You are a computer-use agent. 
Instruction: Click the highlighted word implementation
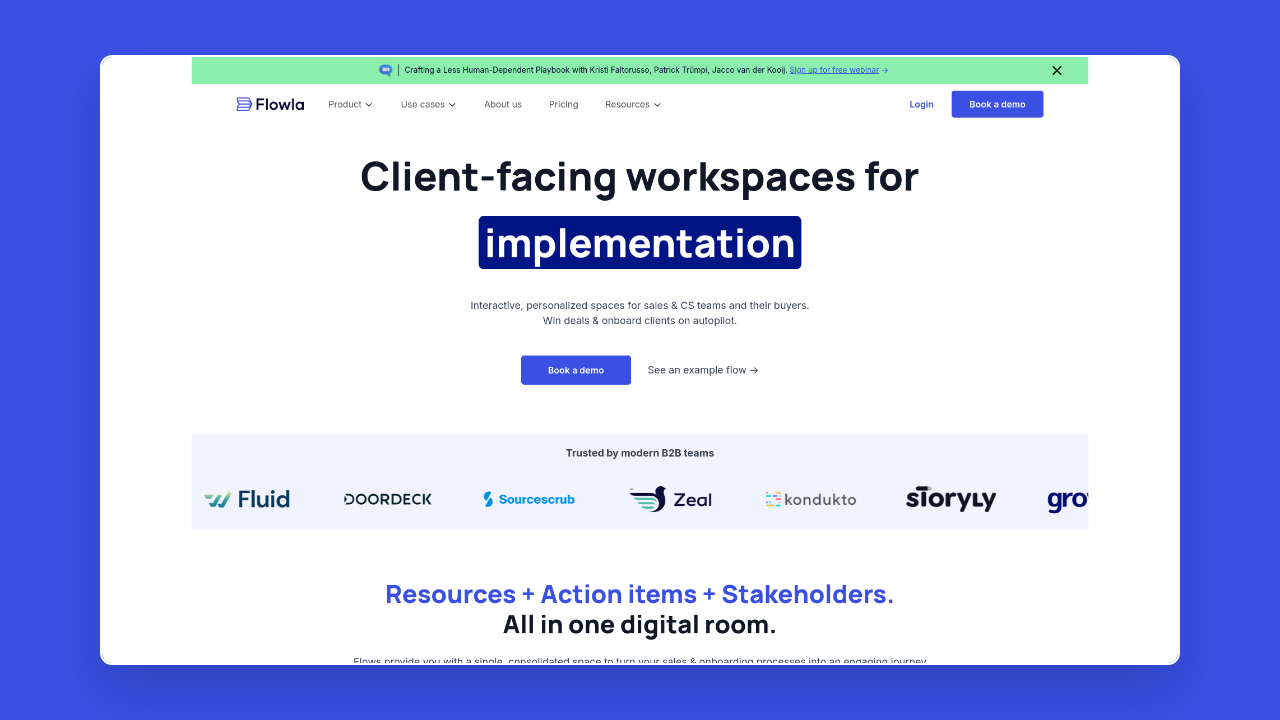tap(640, 242)
